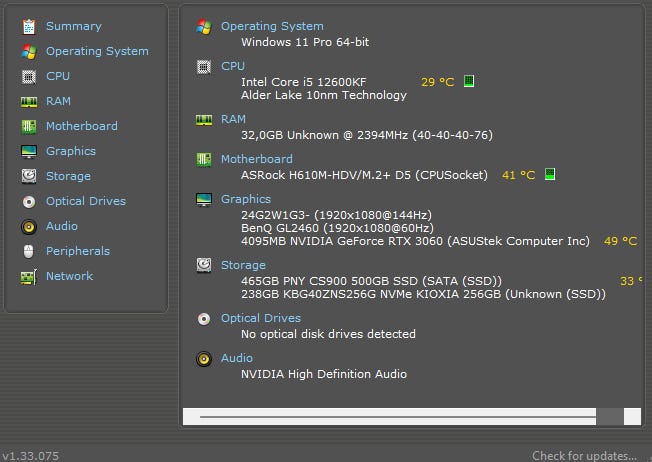Go to Graphics in the sidebar

tap(71, 151)
